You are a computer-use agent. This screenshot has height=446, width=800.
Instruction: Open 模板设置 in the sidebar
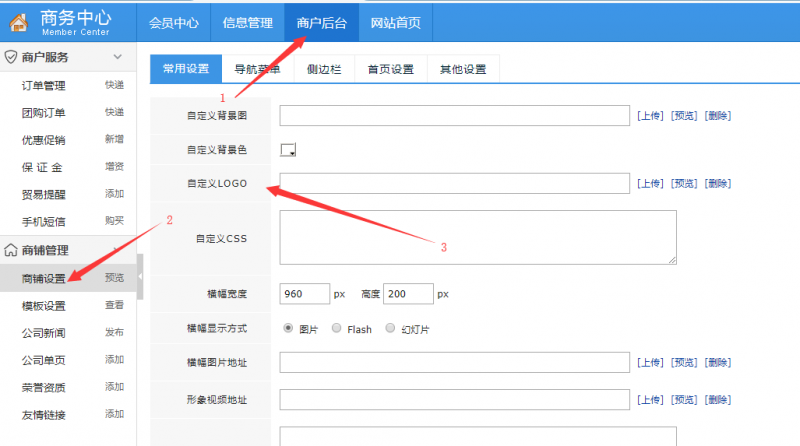(x=43, y=306)
